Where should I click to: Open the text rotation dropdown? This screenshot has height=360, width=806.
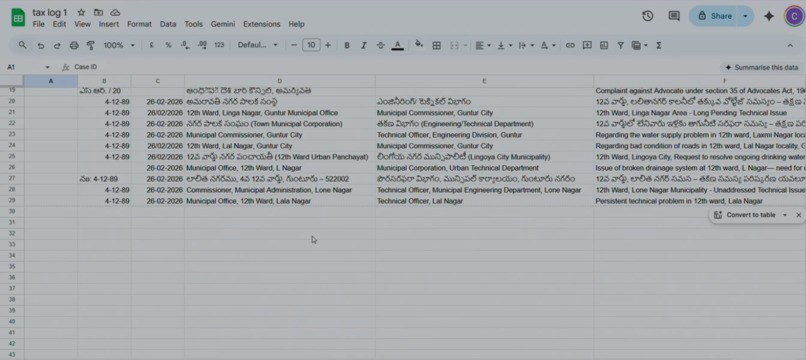(x=548, y=45)
